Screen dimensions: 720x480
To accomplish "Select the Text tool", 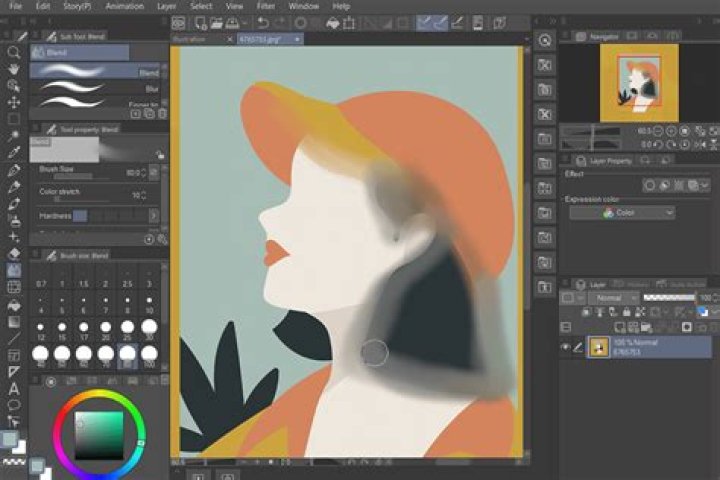I will [x=14, y=388].
